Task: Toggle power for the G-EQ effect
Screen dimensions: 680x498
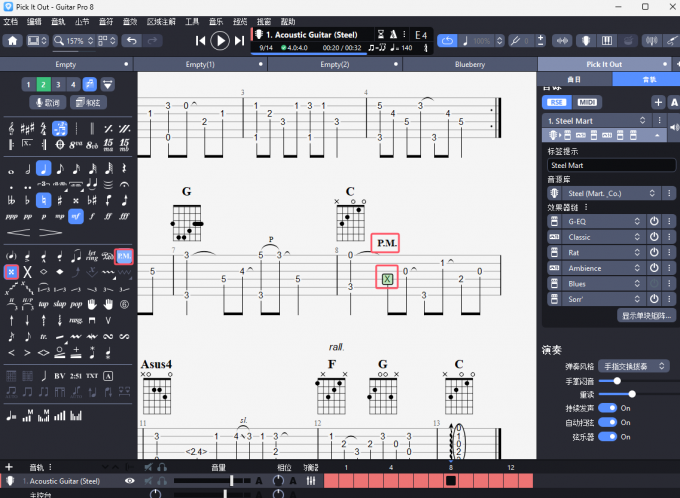Action: [654, 221]
